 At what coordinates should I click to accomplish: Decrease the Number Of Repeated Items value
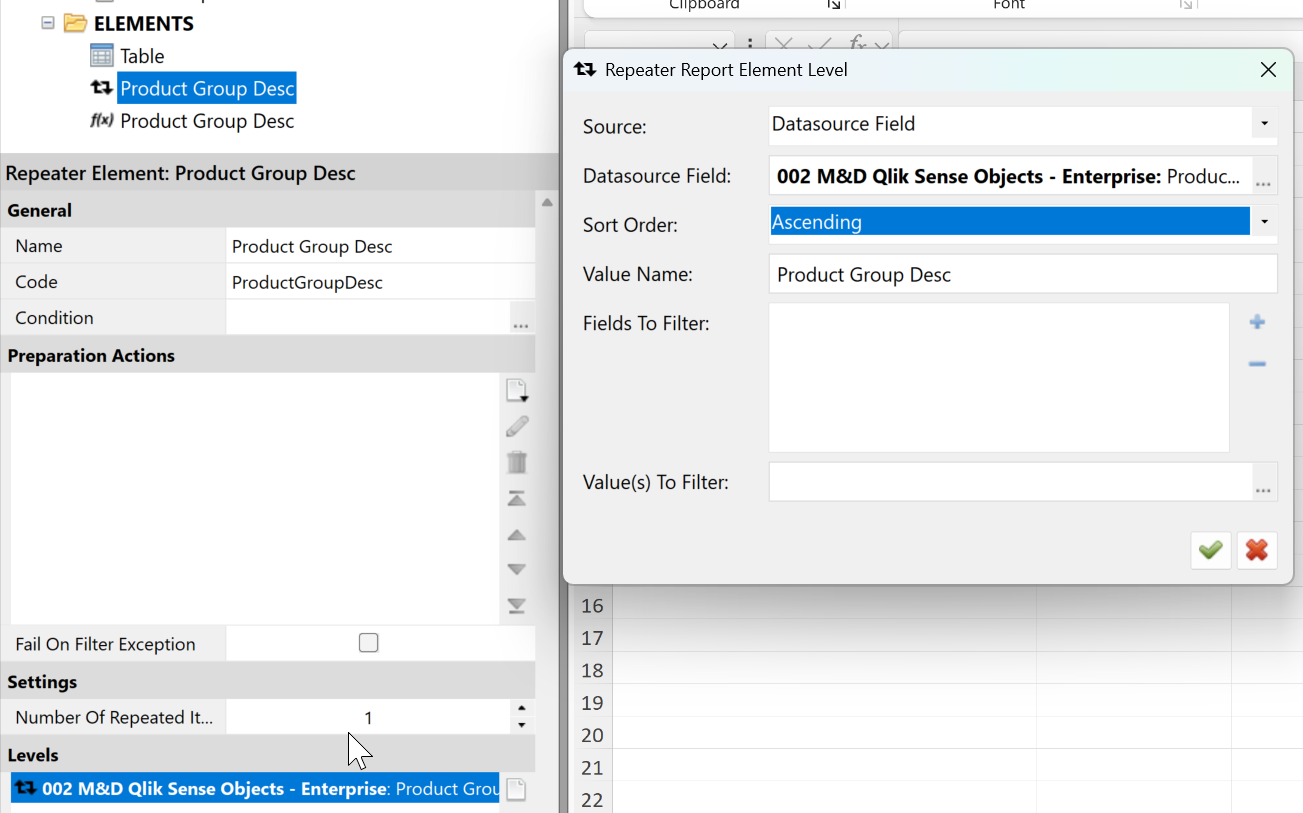[x=521, y=726]
